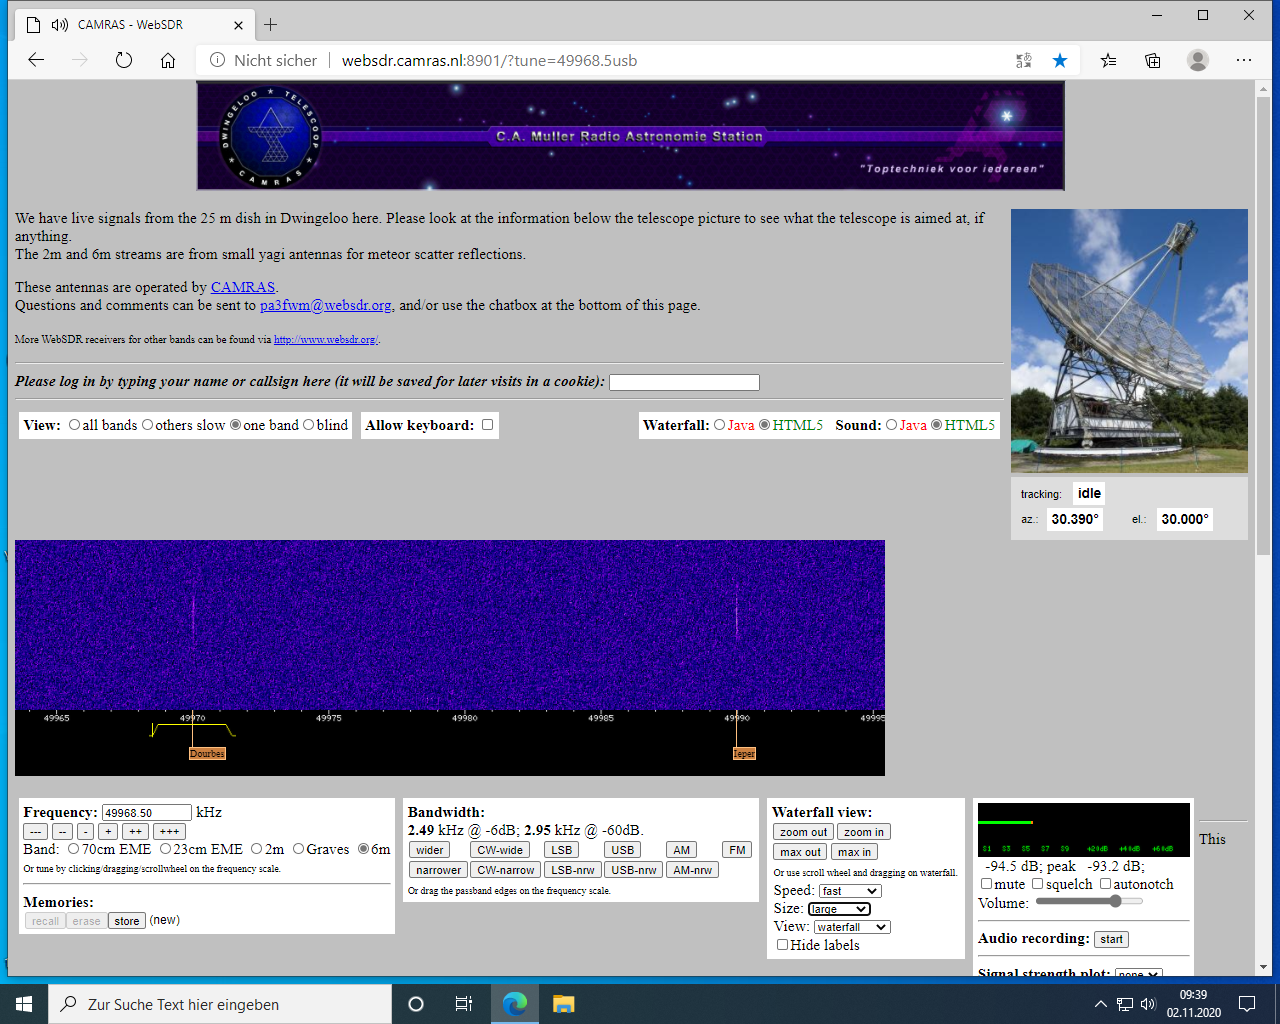The image size is (1280, 1024).
Task: Enable the Allow keyboard checkbox
Action: click(x=487, y=425)
